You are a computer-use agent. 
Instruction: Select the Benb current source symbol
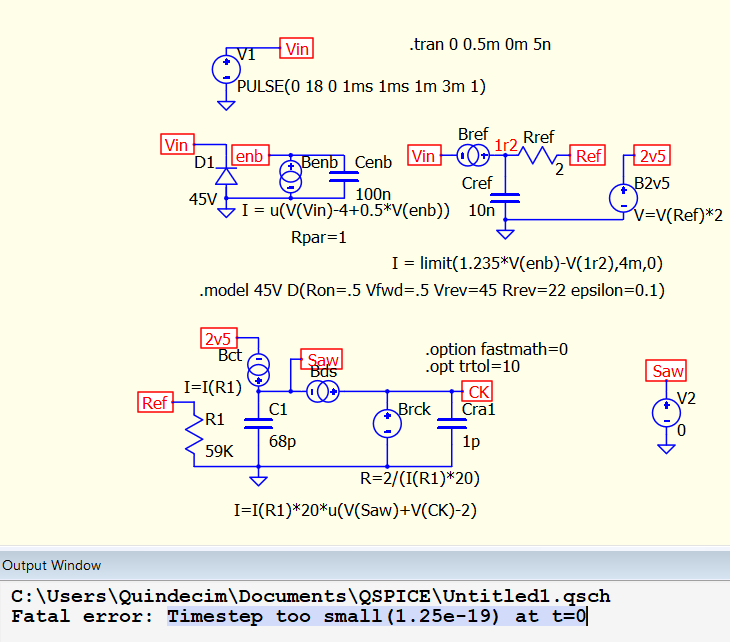(290, 177)
